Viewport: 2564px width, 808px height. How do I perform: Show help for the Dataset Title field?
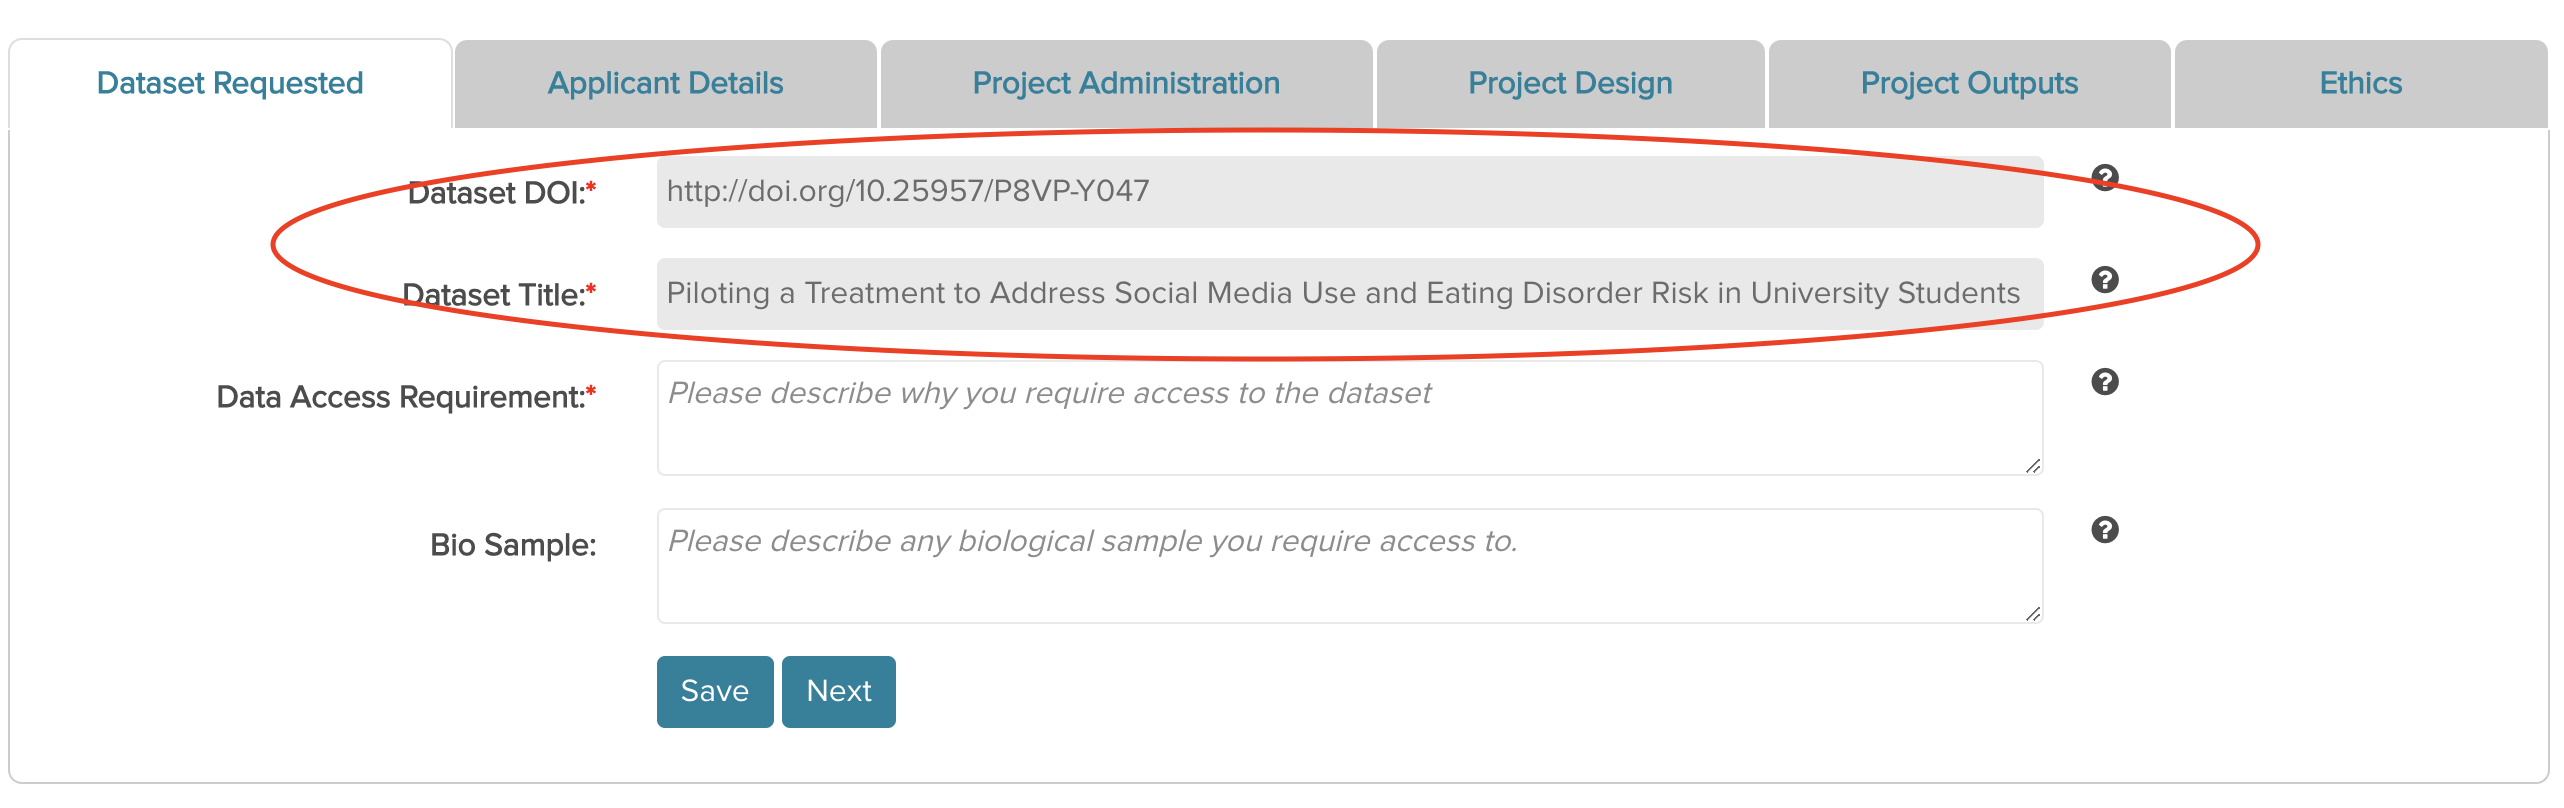point(2105,280)
